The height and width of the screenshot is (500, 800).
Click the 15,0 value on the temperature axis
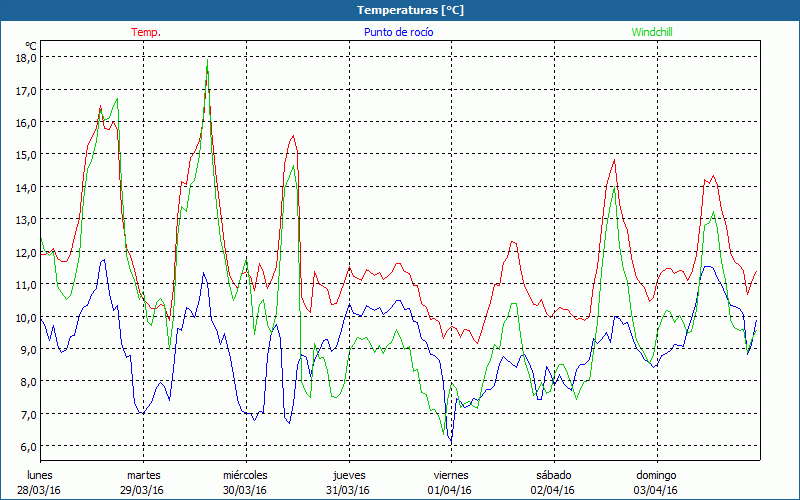[26, 155]
